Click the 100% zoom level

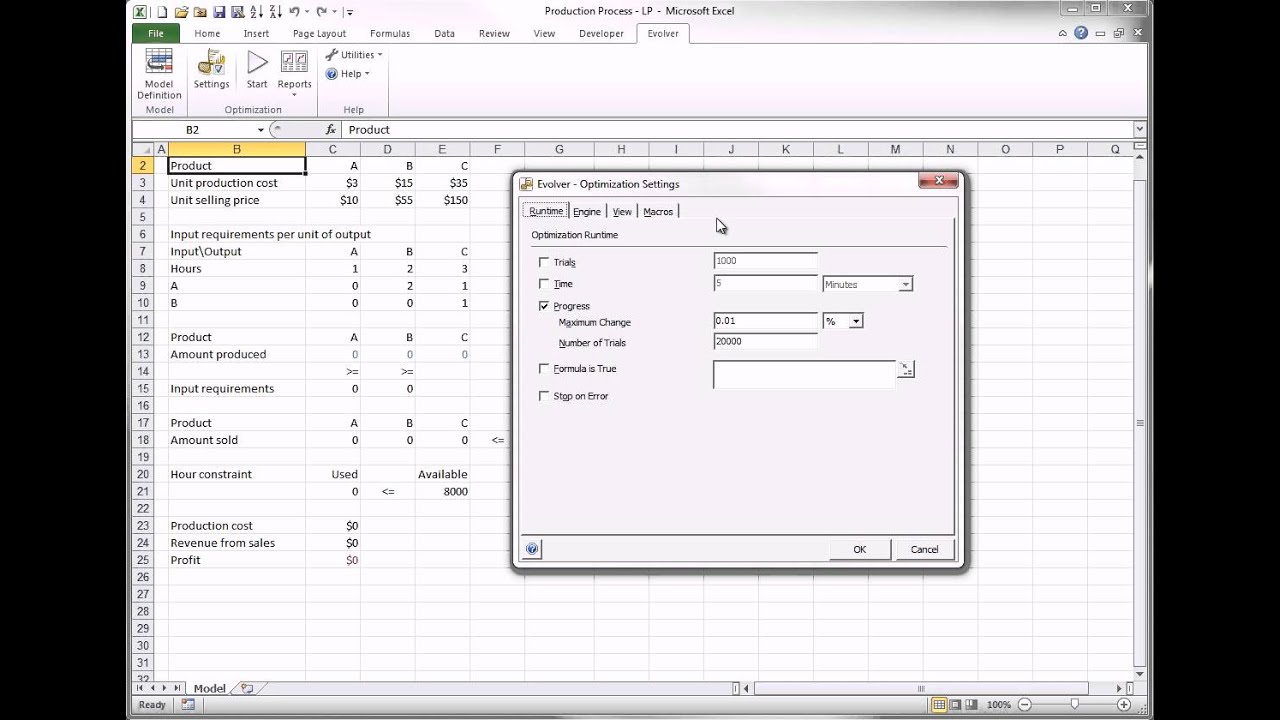(x=999, y=705)
